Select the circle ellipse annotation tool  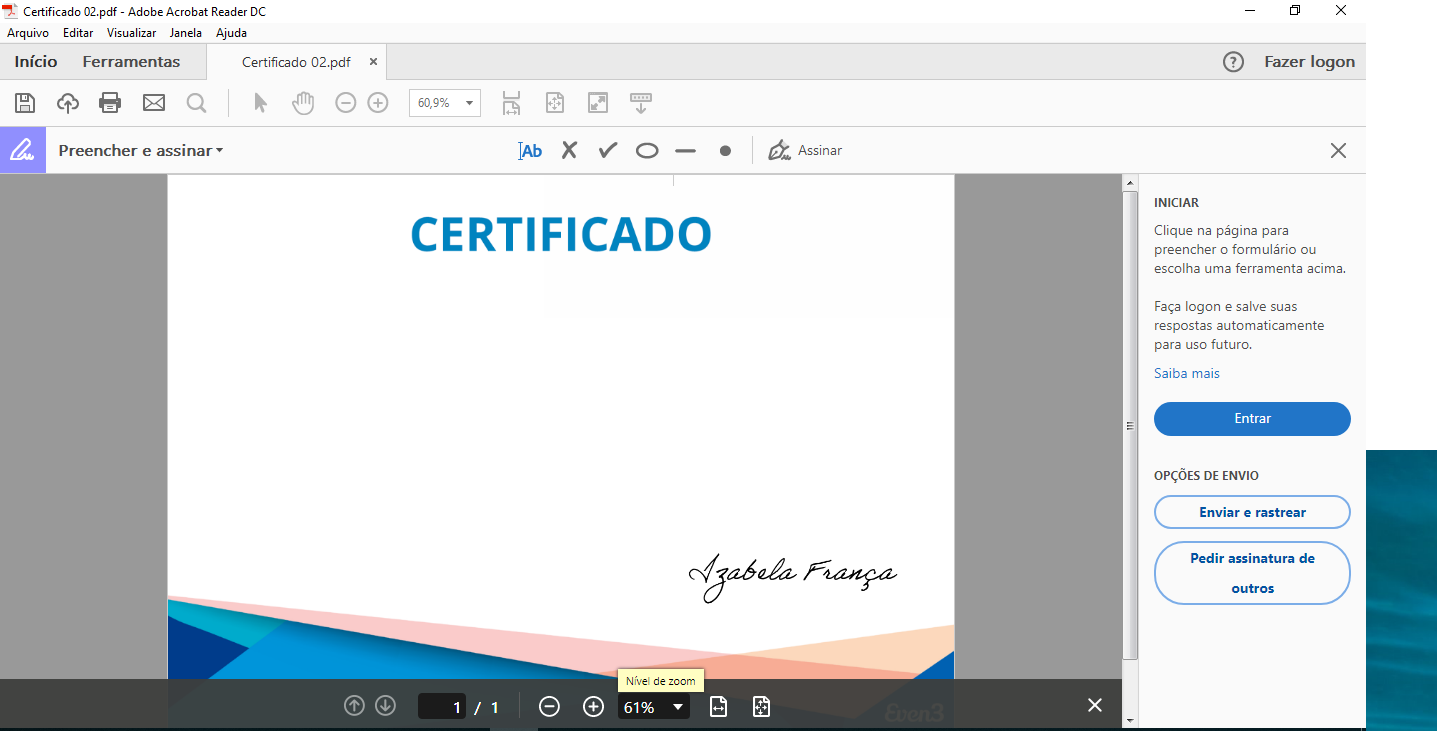(647, 151)
